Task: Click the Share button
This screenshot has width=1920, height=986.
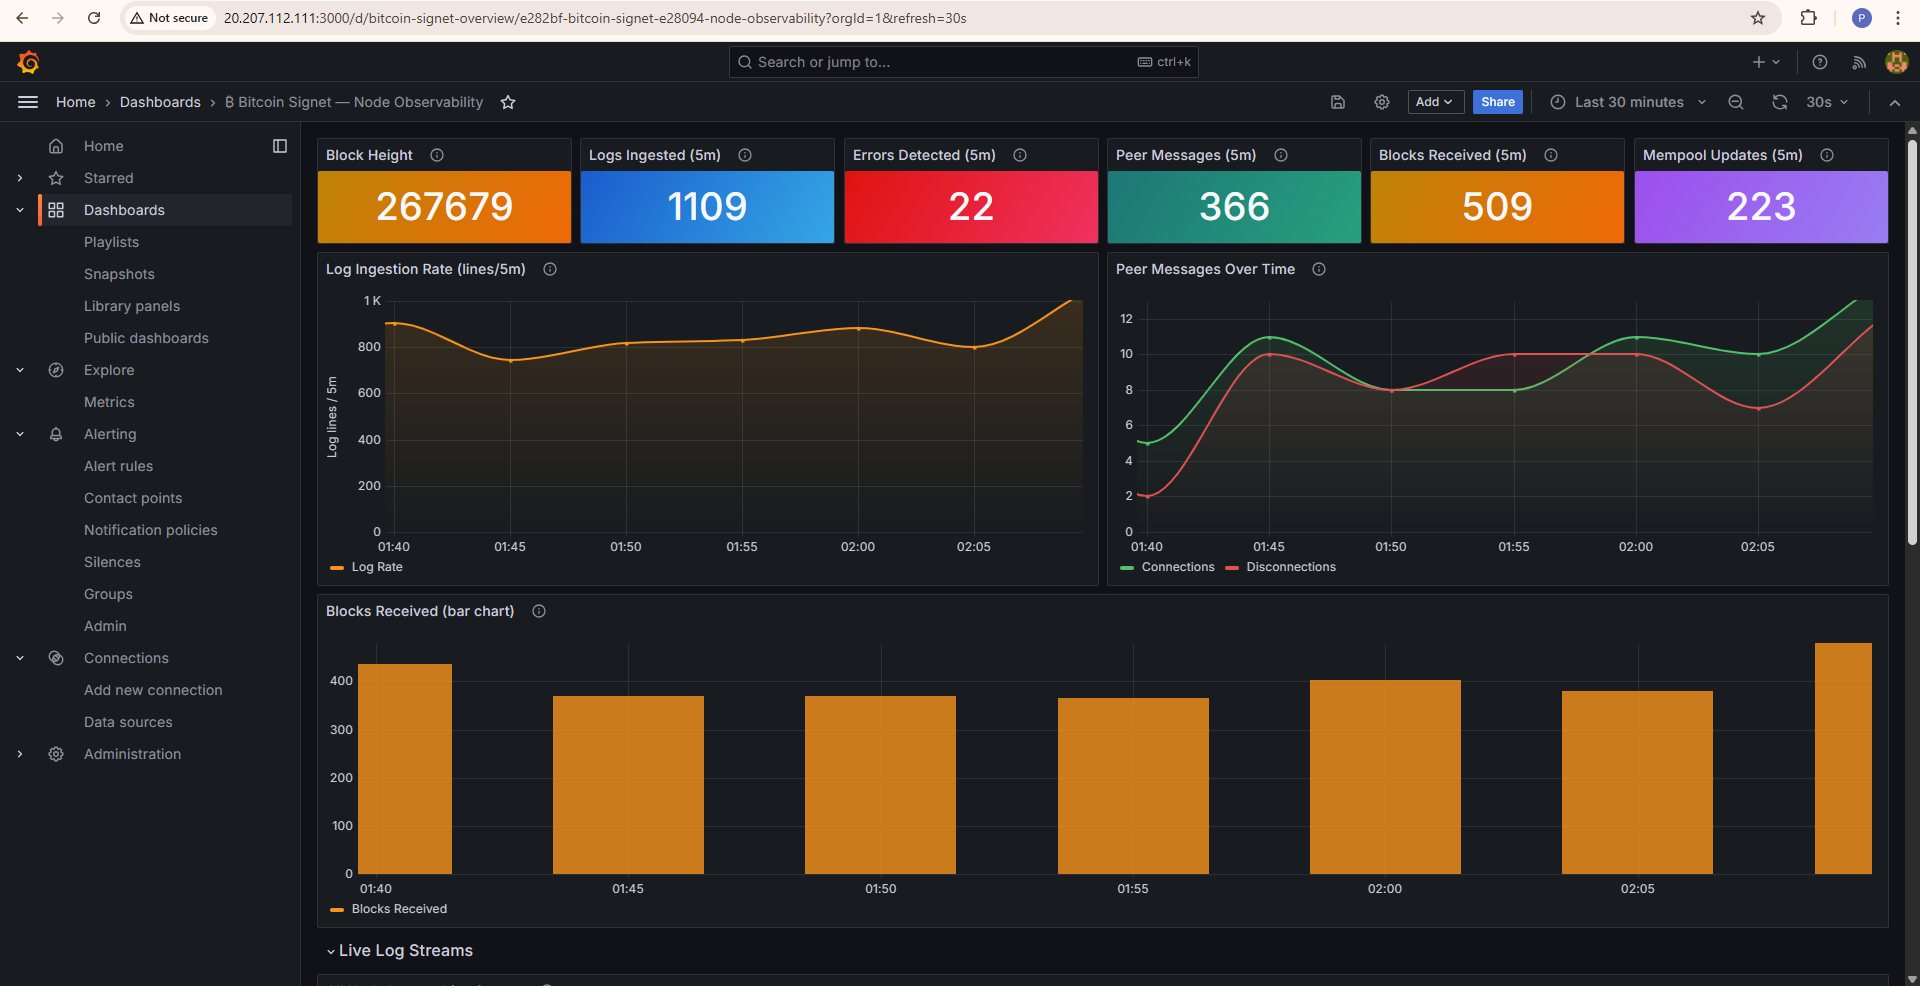Action: (x=1497, y=102)
